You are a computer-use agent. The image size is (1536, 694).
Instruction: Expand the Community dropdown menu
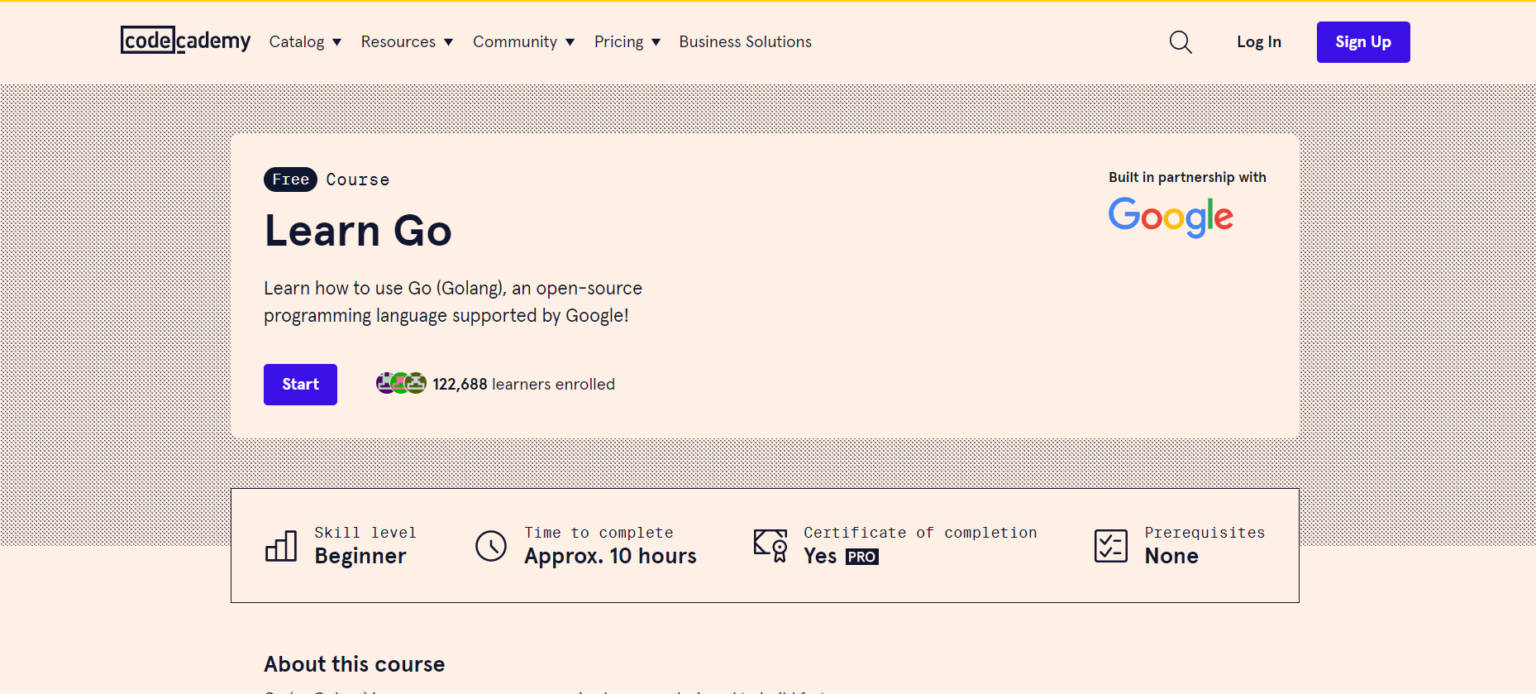(524, 42)
